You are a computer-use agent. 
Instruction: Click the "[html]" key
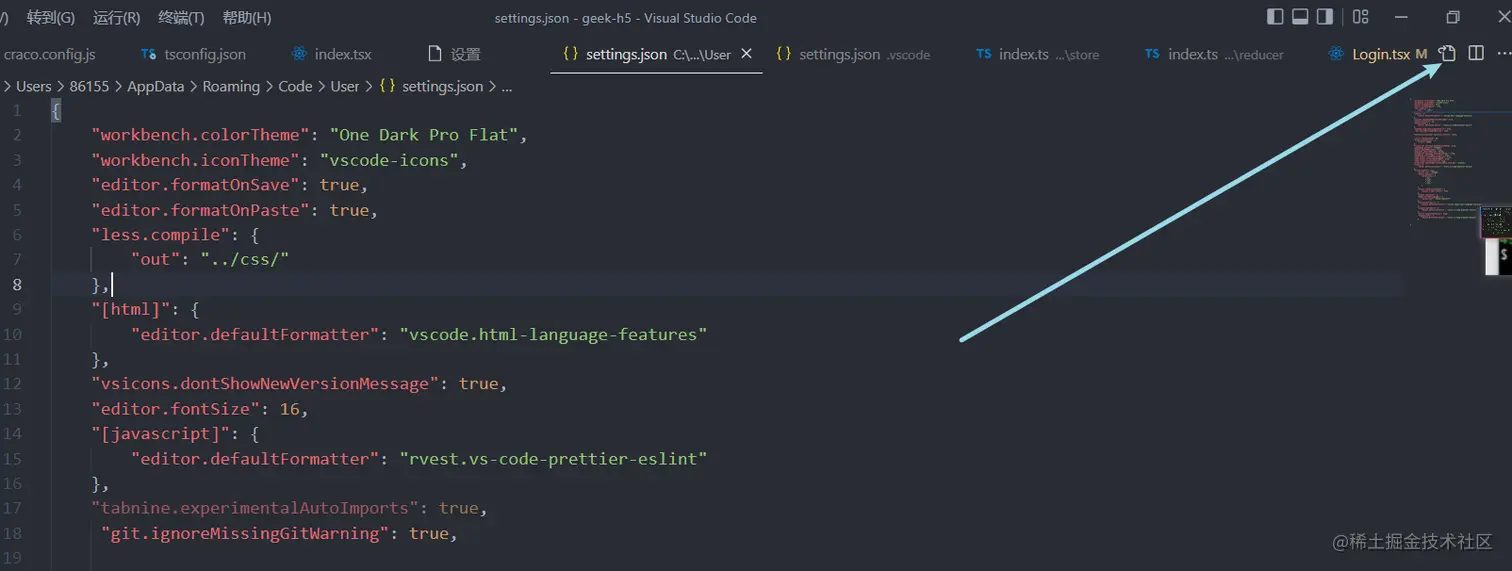[x=130, y=309]
